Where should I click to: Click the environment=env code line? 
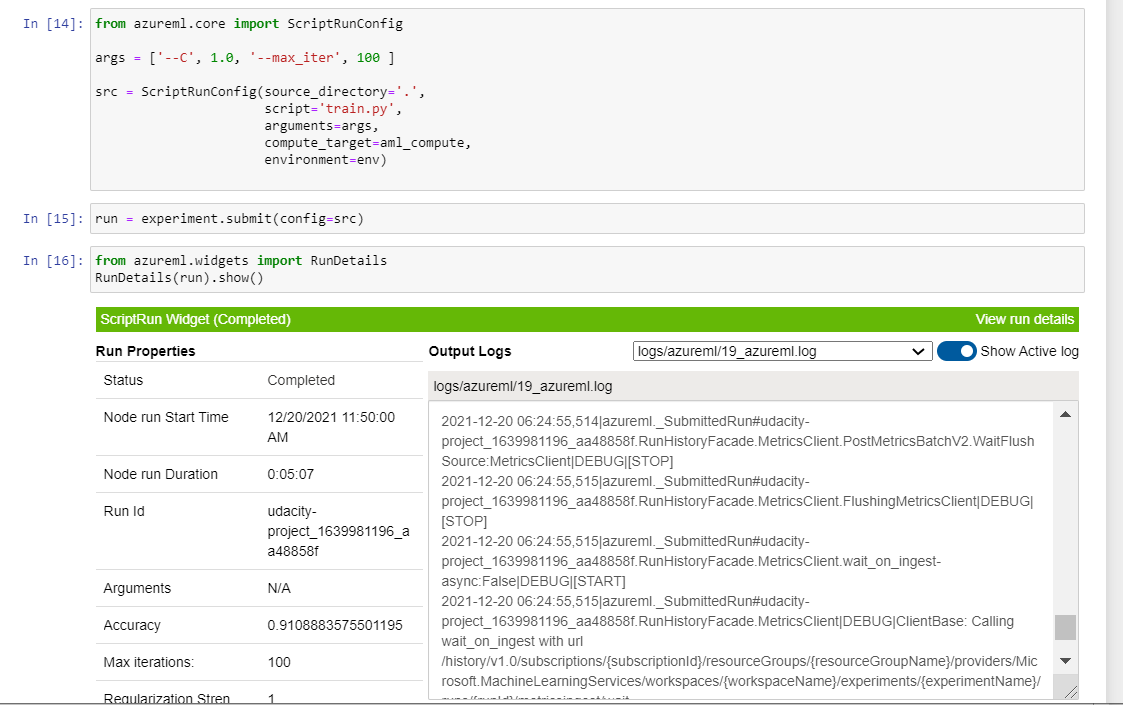click(325, 160)
